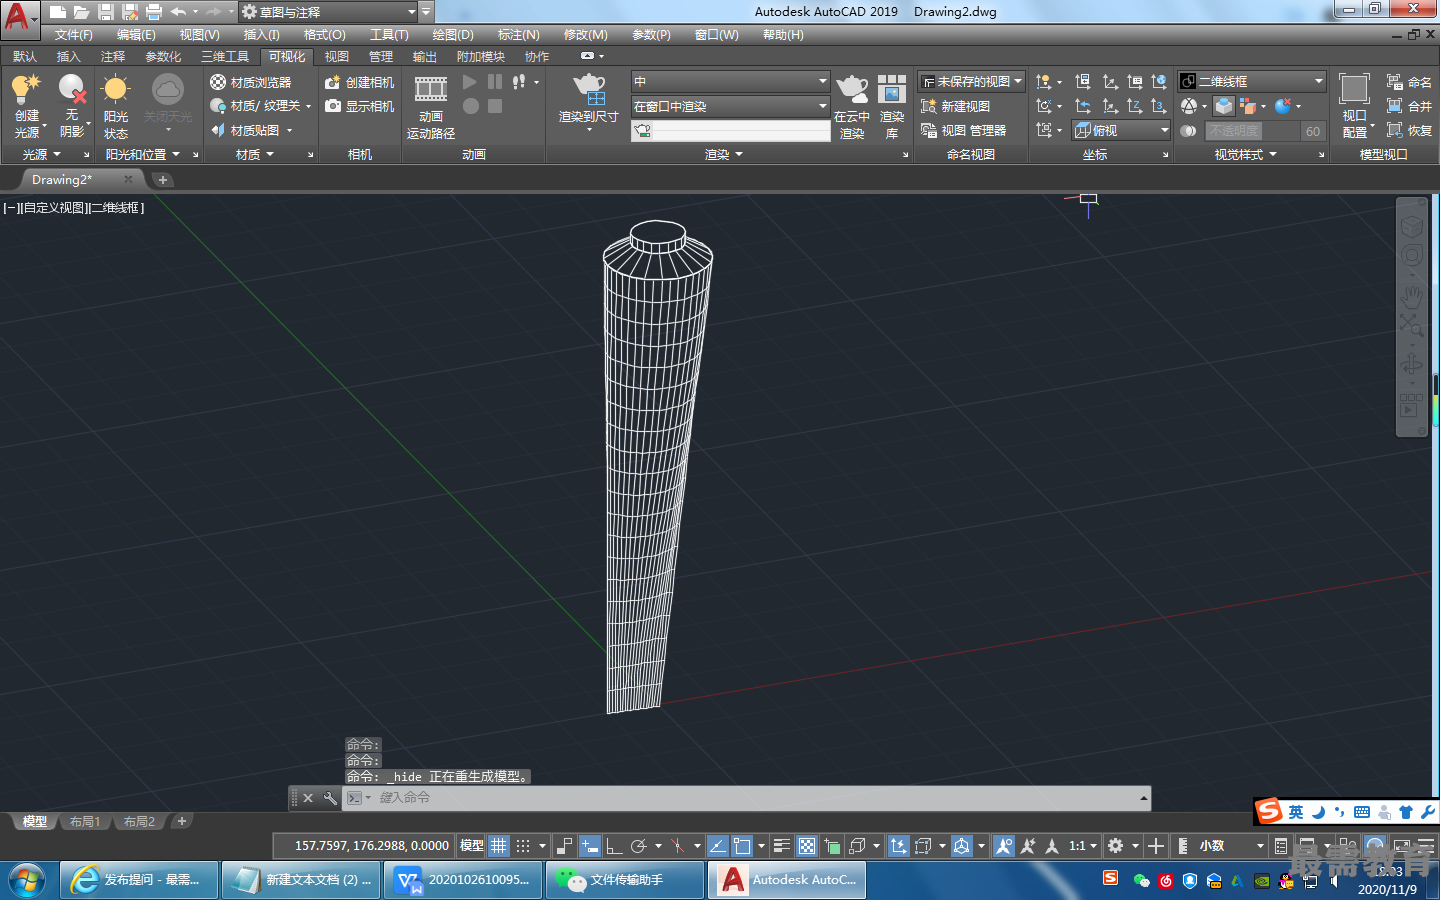Viewport: 1440px width, 900px height.
Task: Open the 俯视 UCS orientation dropdown
Action: click(x=1121, y=130)
